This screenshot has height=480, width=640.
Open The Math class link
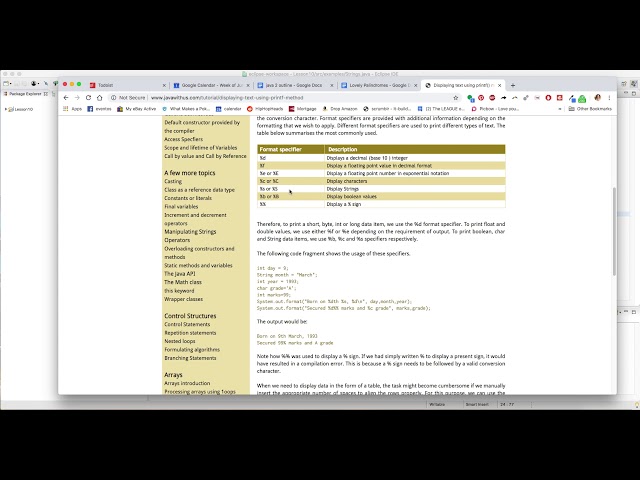click(183, 282)
